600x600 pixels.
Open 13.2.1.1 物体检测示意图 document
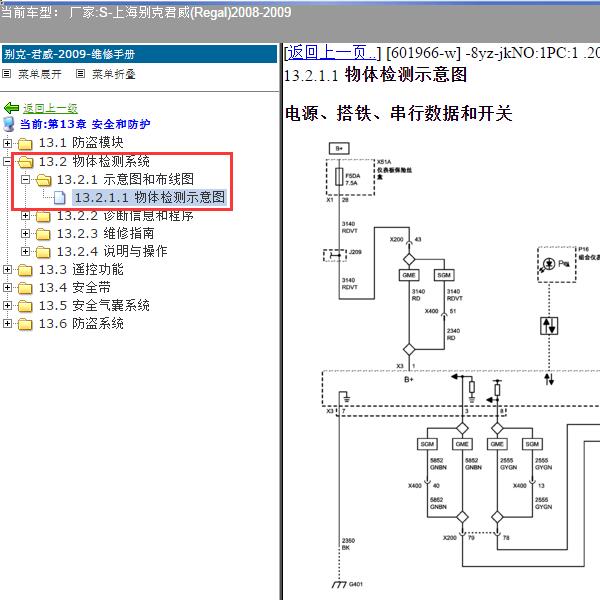pyautogui.click(x=150, y=197)
